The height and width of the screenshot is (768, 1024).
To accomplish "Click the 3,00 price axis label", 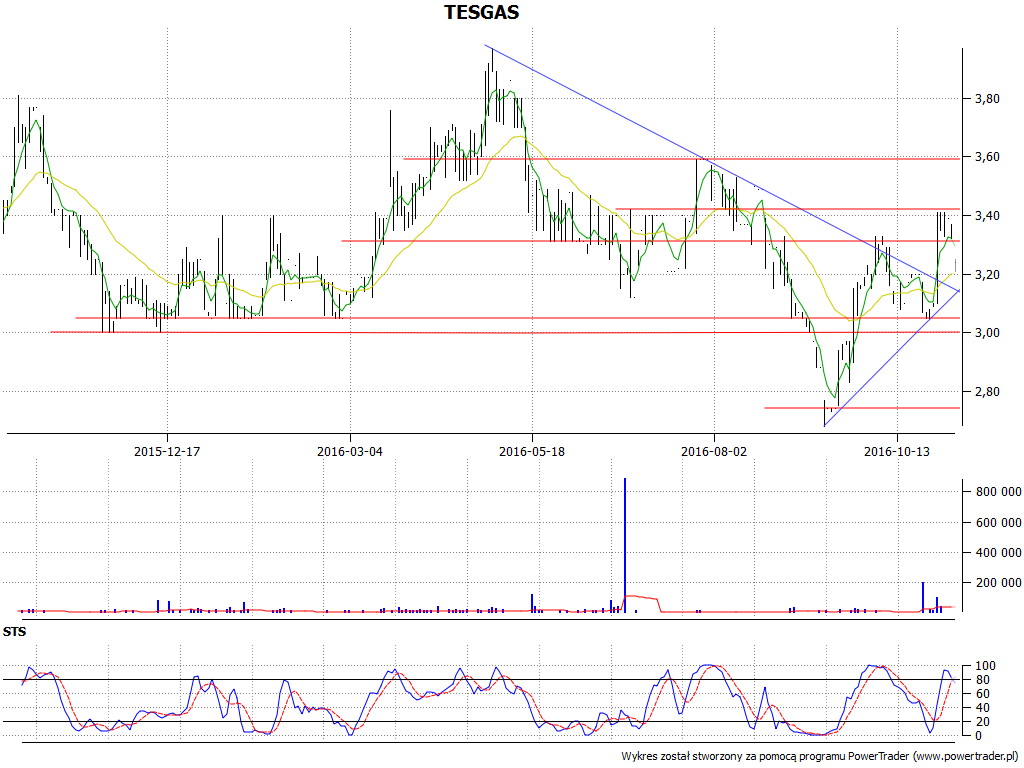I will click(x=987, y=333).
